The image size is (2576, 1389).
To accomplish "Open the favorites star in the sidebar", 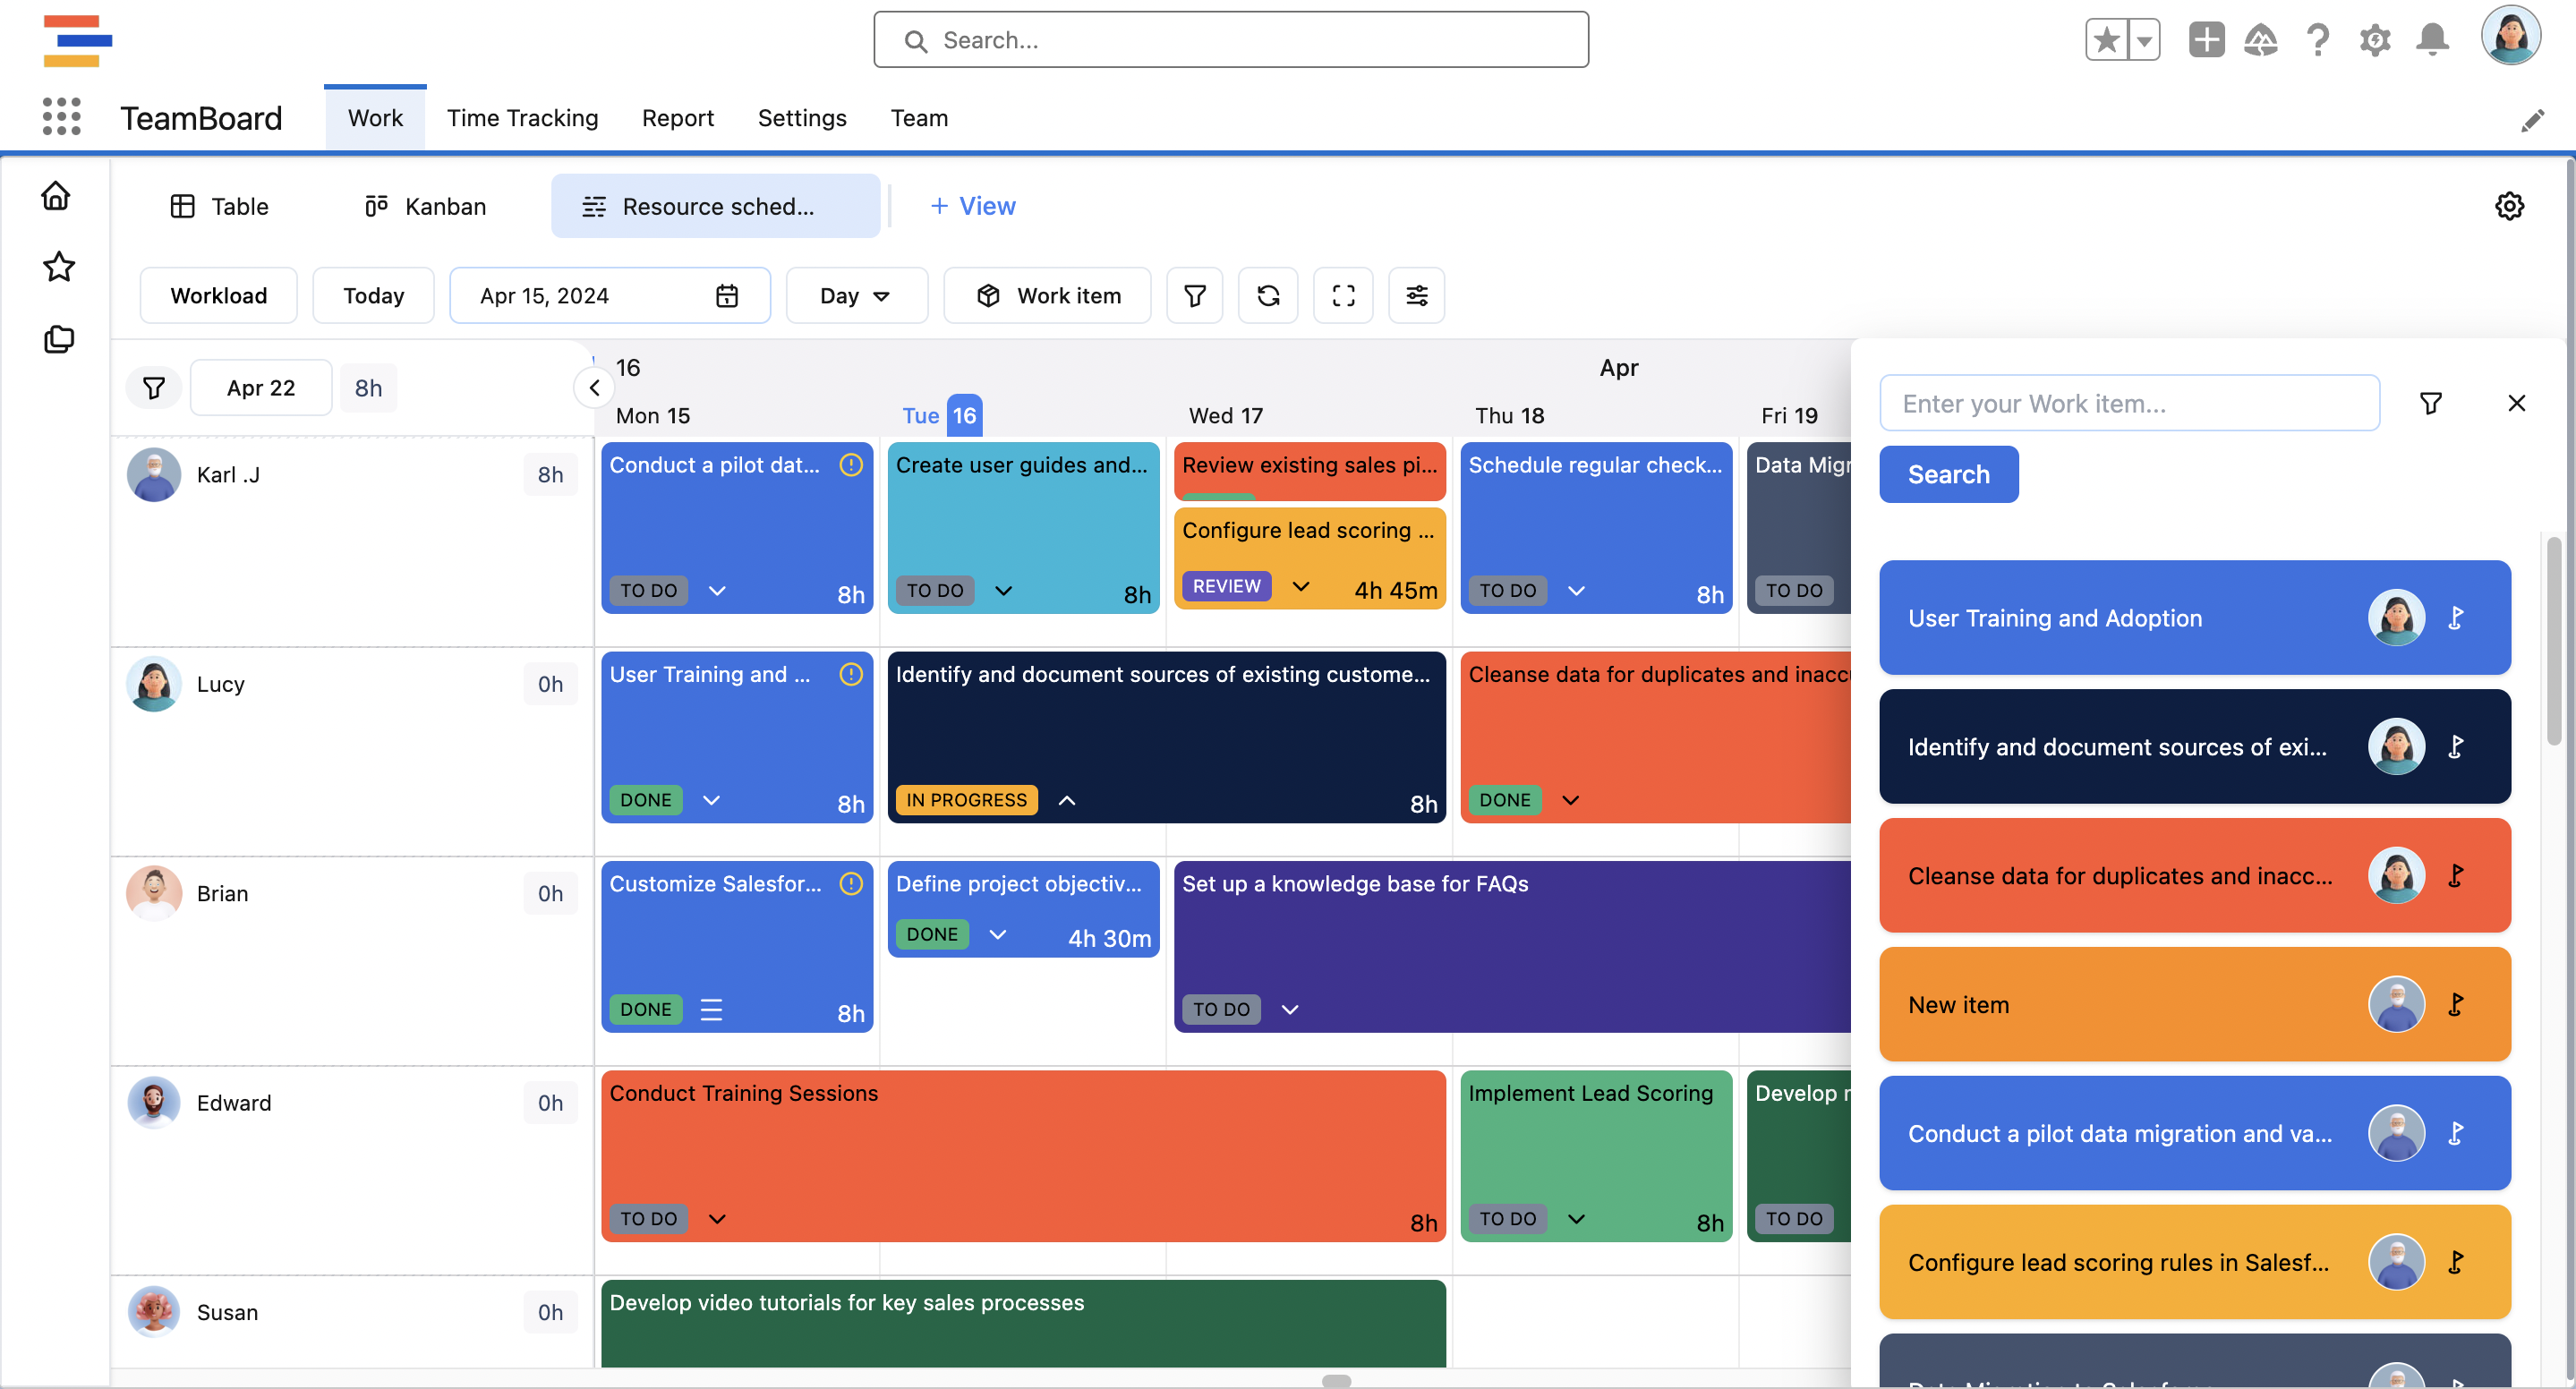I will point(58,267).
